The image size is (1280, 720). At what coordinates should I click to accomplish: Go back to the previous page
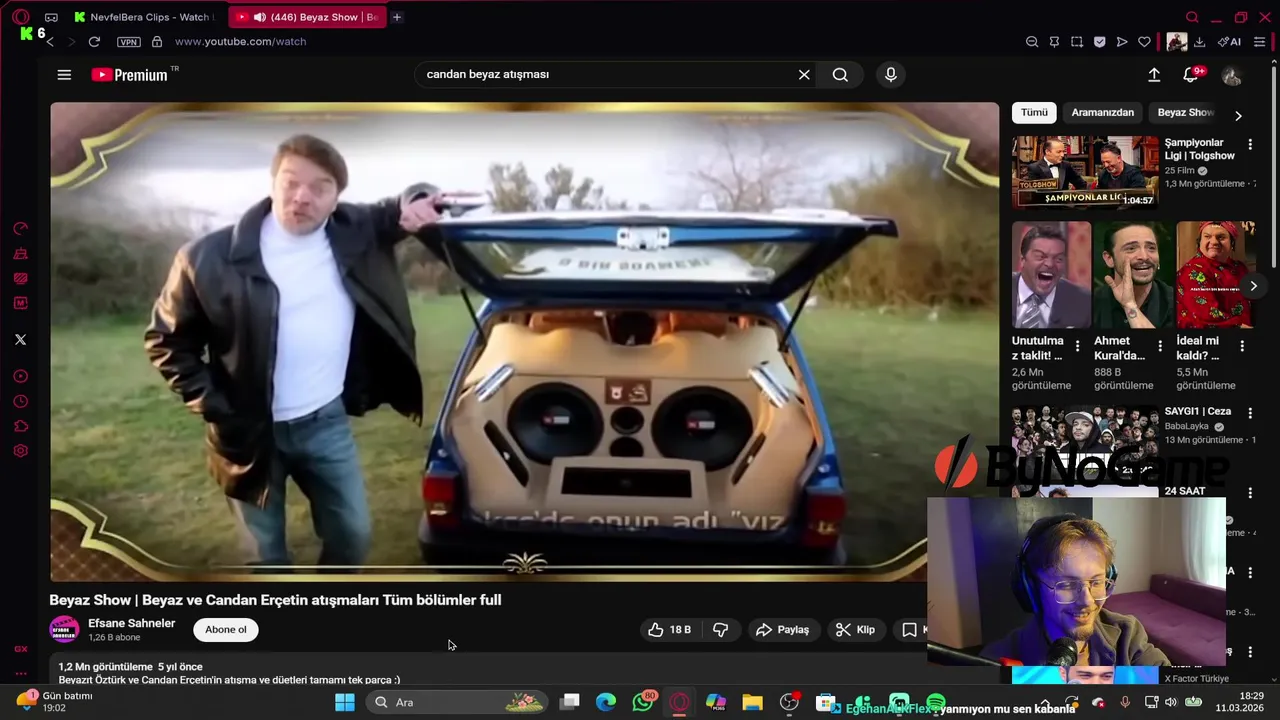[x=49, y=42]
